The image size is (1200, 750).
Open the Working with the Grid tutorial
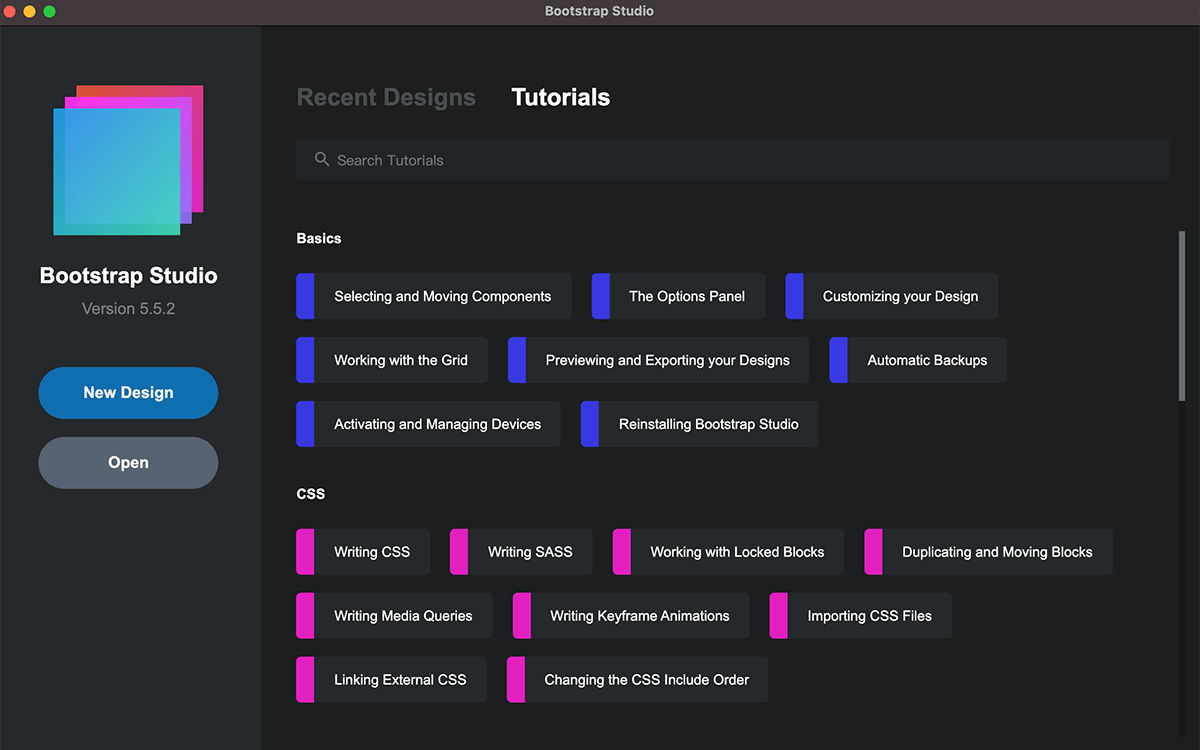point(392,360)
